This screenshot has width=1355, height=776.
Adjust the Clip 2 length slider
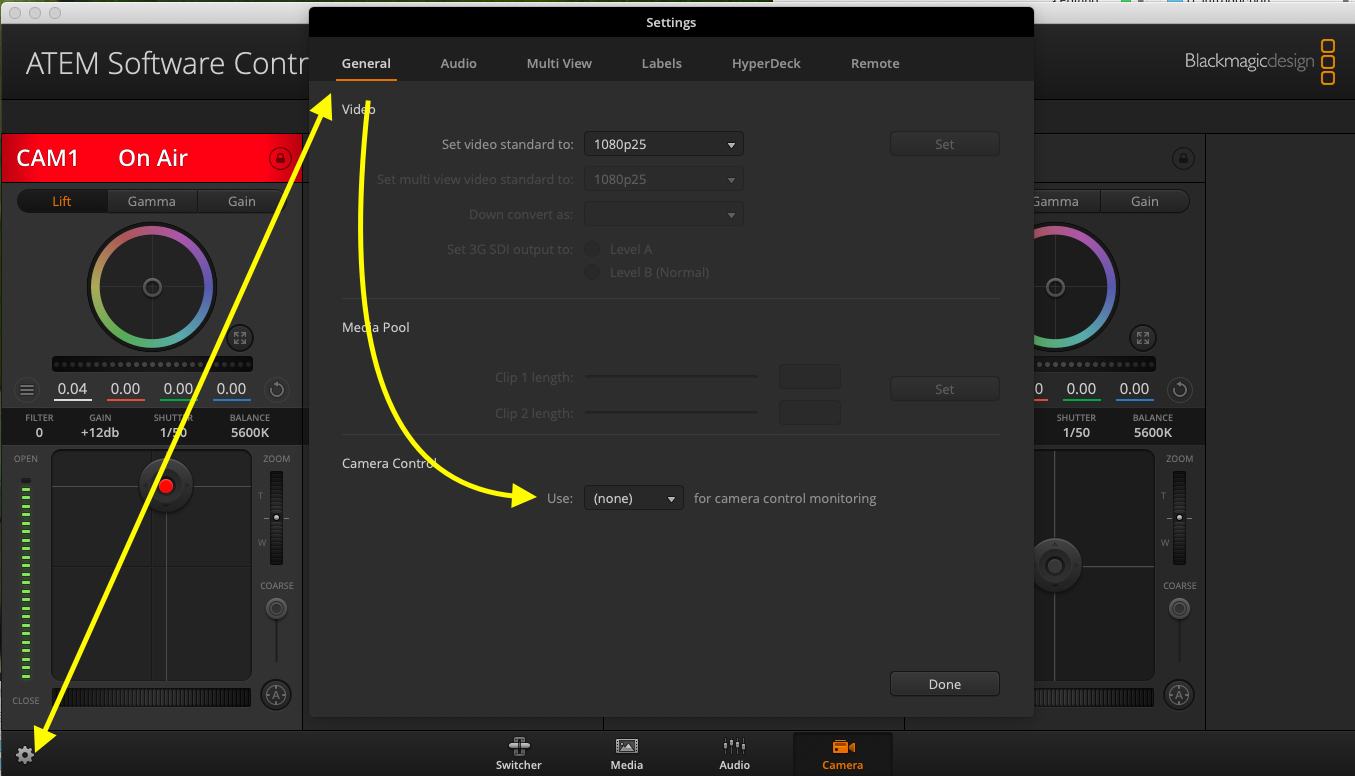click(x=671, y=412)
